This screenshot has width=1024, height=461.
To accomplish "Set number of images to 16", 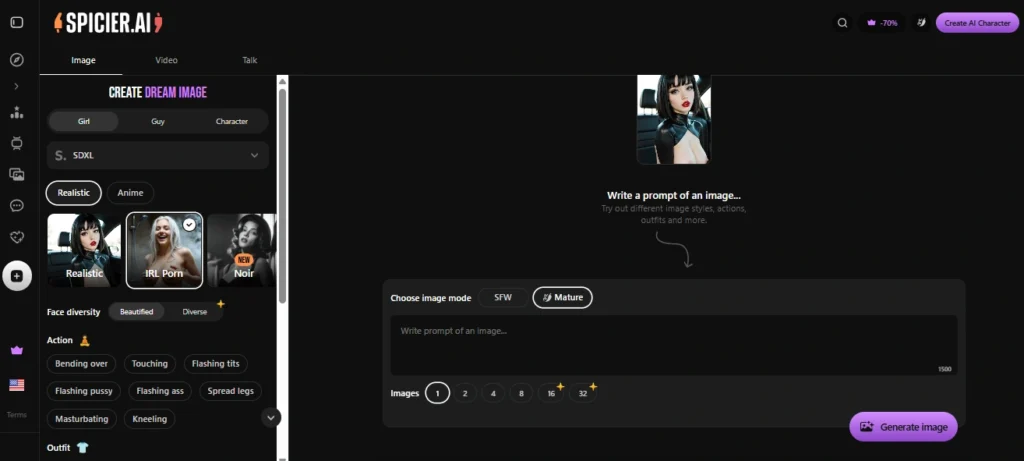I will tap(551, 394).
